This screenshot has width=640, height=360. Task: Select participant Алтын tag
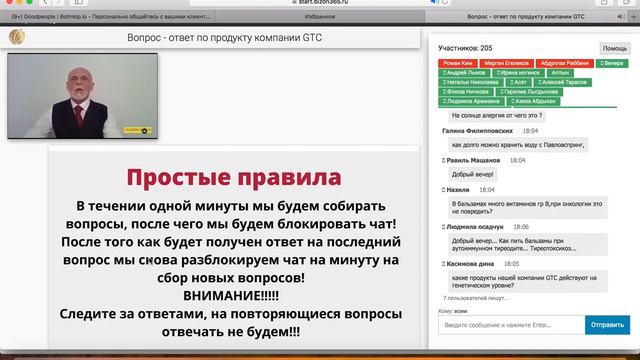560,73
